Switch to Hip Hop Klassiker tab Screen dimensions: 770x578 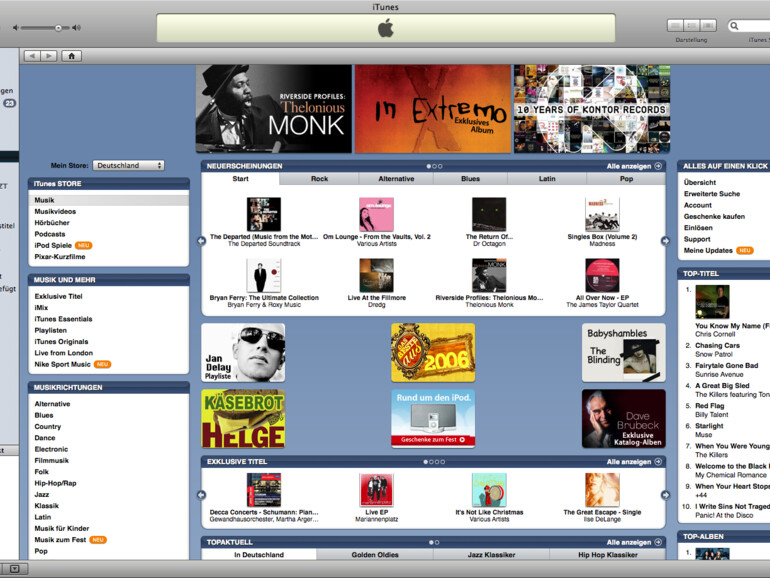click(607, 554)
